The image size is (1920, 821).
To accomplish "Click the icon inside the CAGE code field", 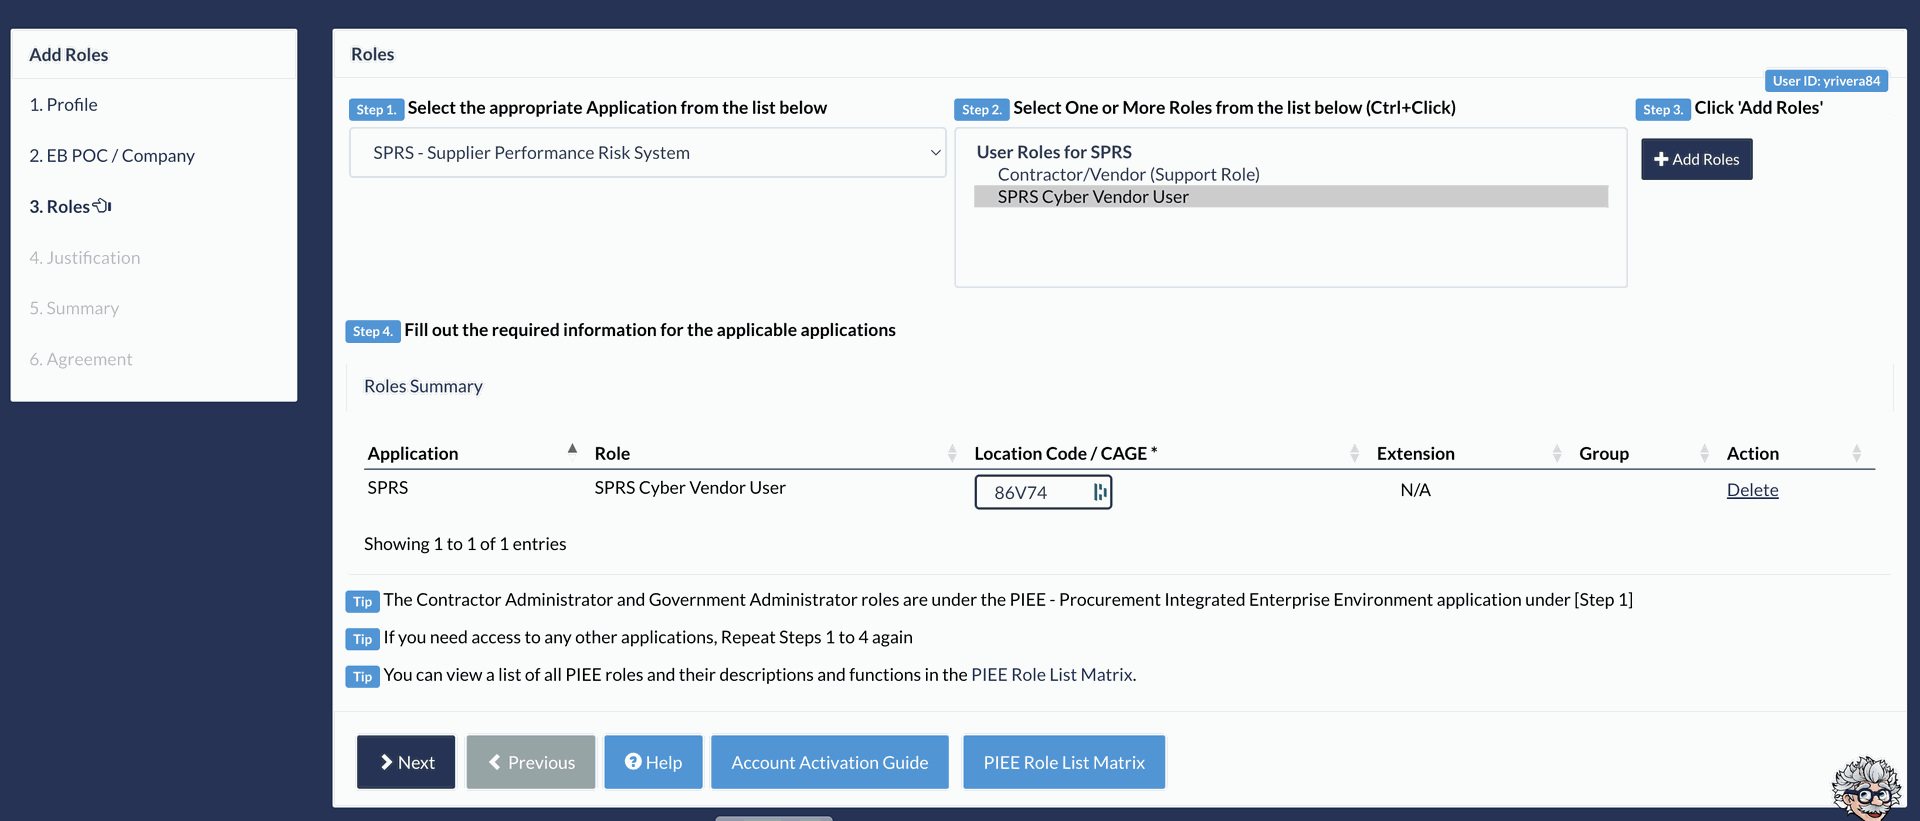I will click(x=1099, y=492).
